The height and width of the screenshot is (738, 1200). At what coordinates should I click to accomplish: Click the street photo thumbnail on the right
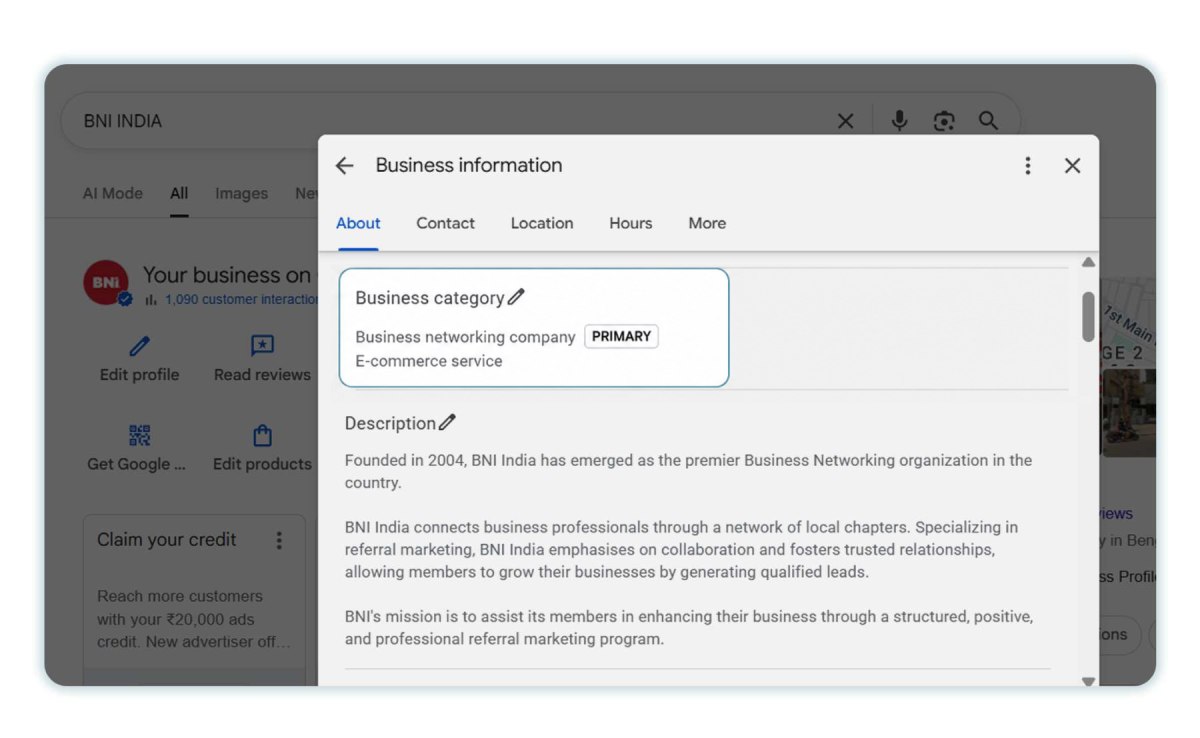pyautogui.click(x=1128, y=412)
